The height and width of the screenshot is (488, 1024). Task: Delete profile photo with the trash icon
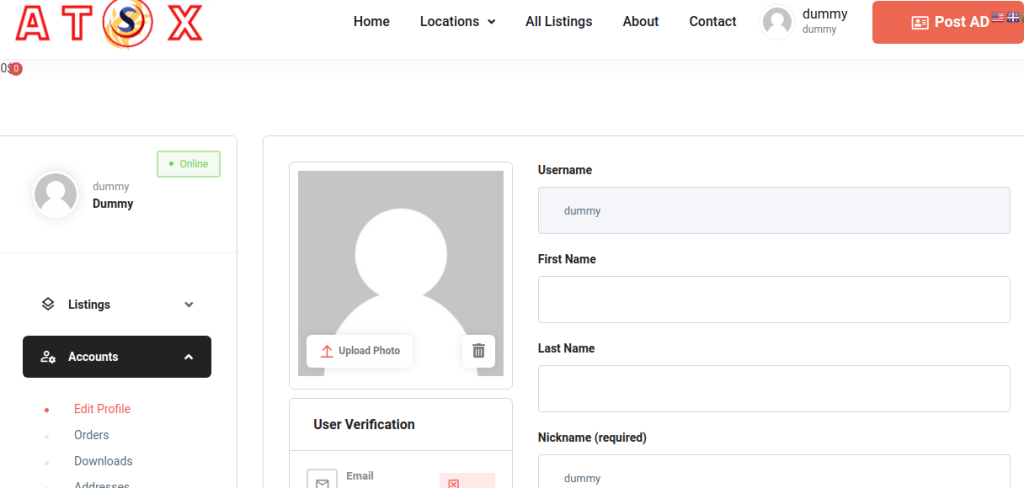[x=478, y=350]
